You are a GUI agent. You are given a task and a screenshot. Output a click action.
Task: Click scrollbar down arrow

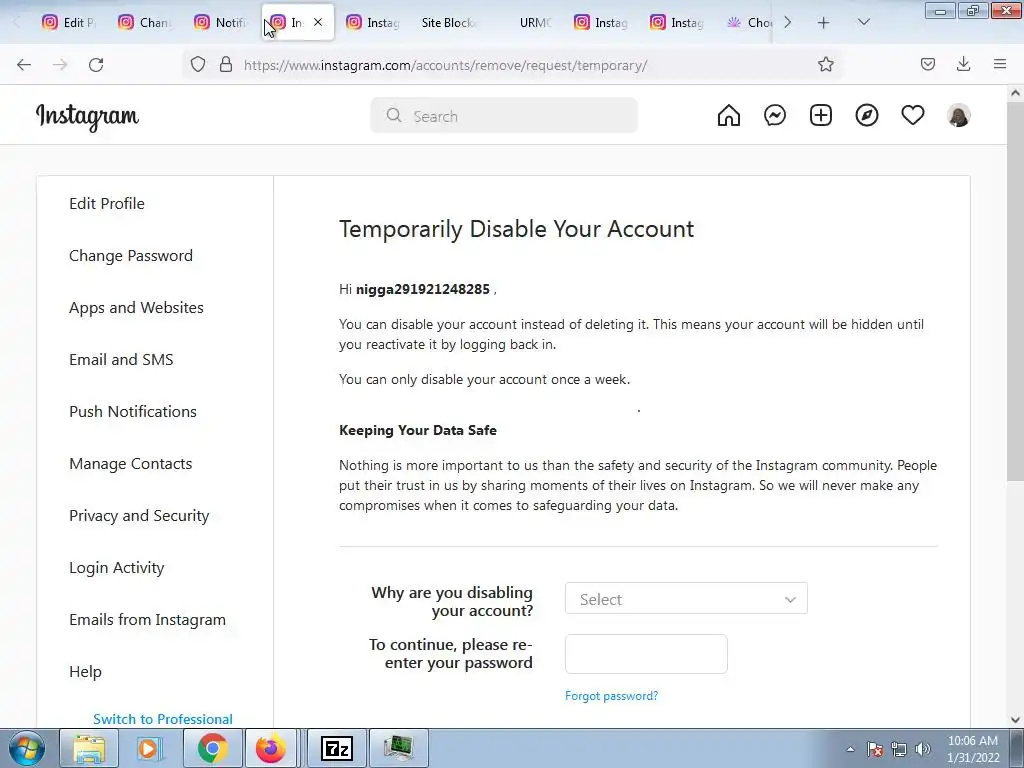click(x=1015, y=720)
